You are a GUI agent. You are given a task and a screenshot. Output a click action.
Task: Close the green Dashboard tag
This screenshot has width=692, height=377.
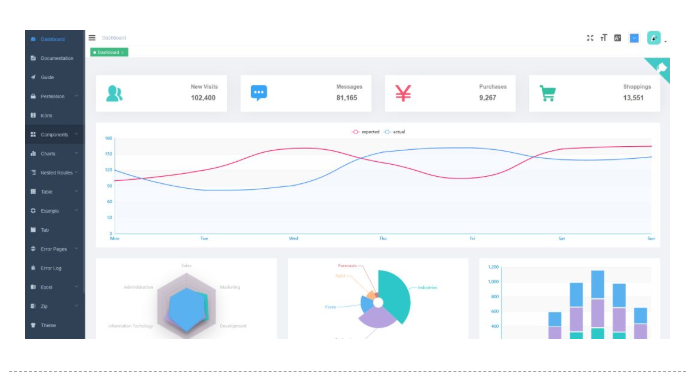point(123,53)
